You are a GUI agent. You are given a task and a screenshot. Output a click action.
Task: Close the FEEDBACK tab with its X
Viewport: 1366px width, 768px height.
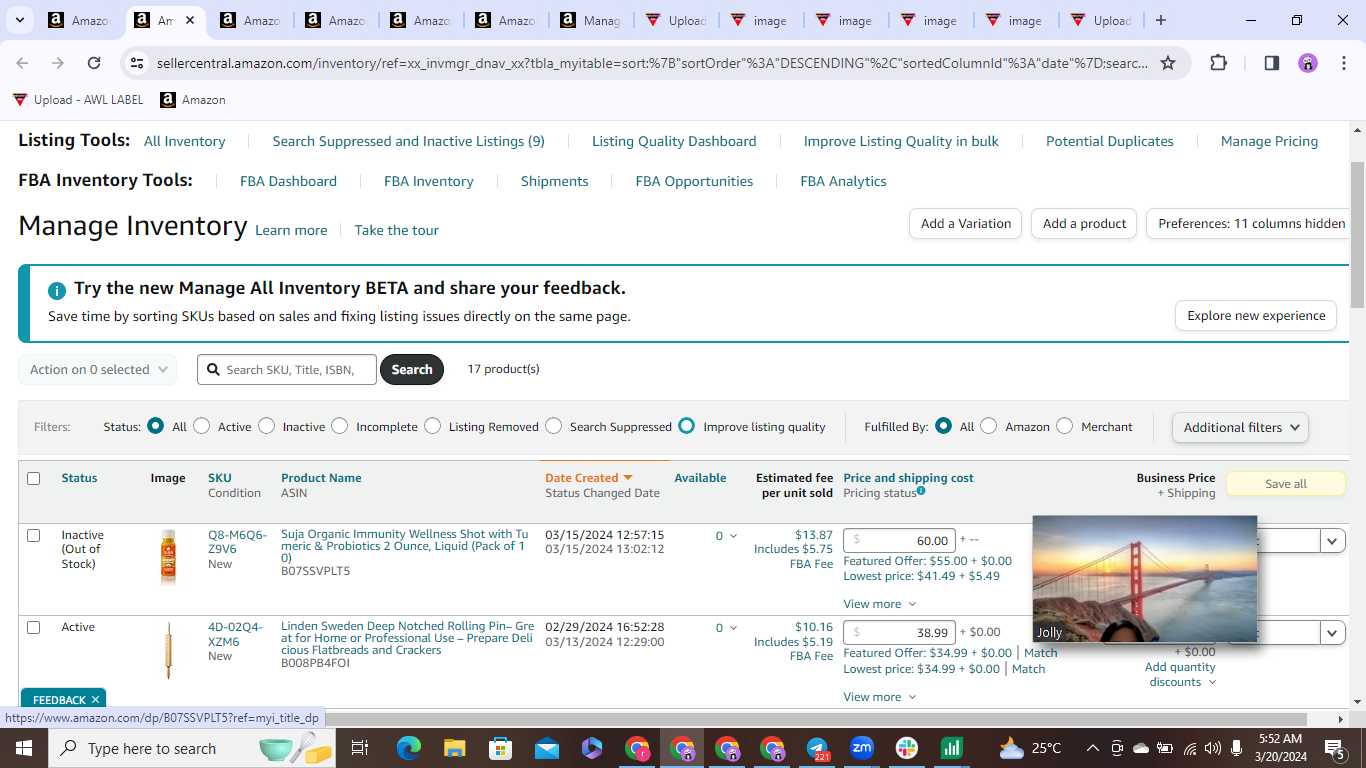click(x=95, y=700)
